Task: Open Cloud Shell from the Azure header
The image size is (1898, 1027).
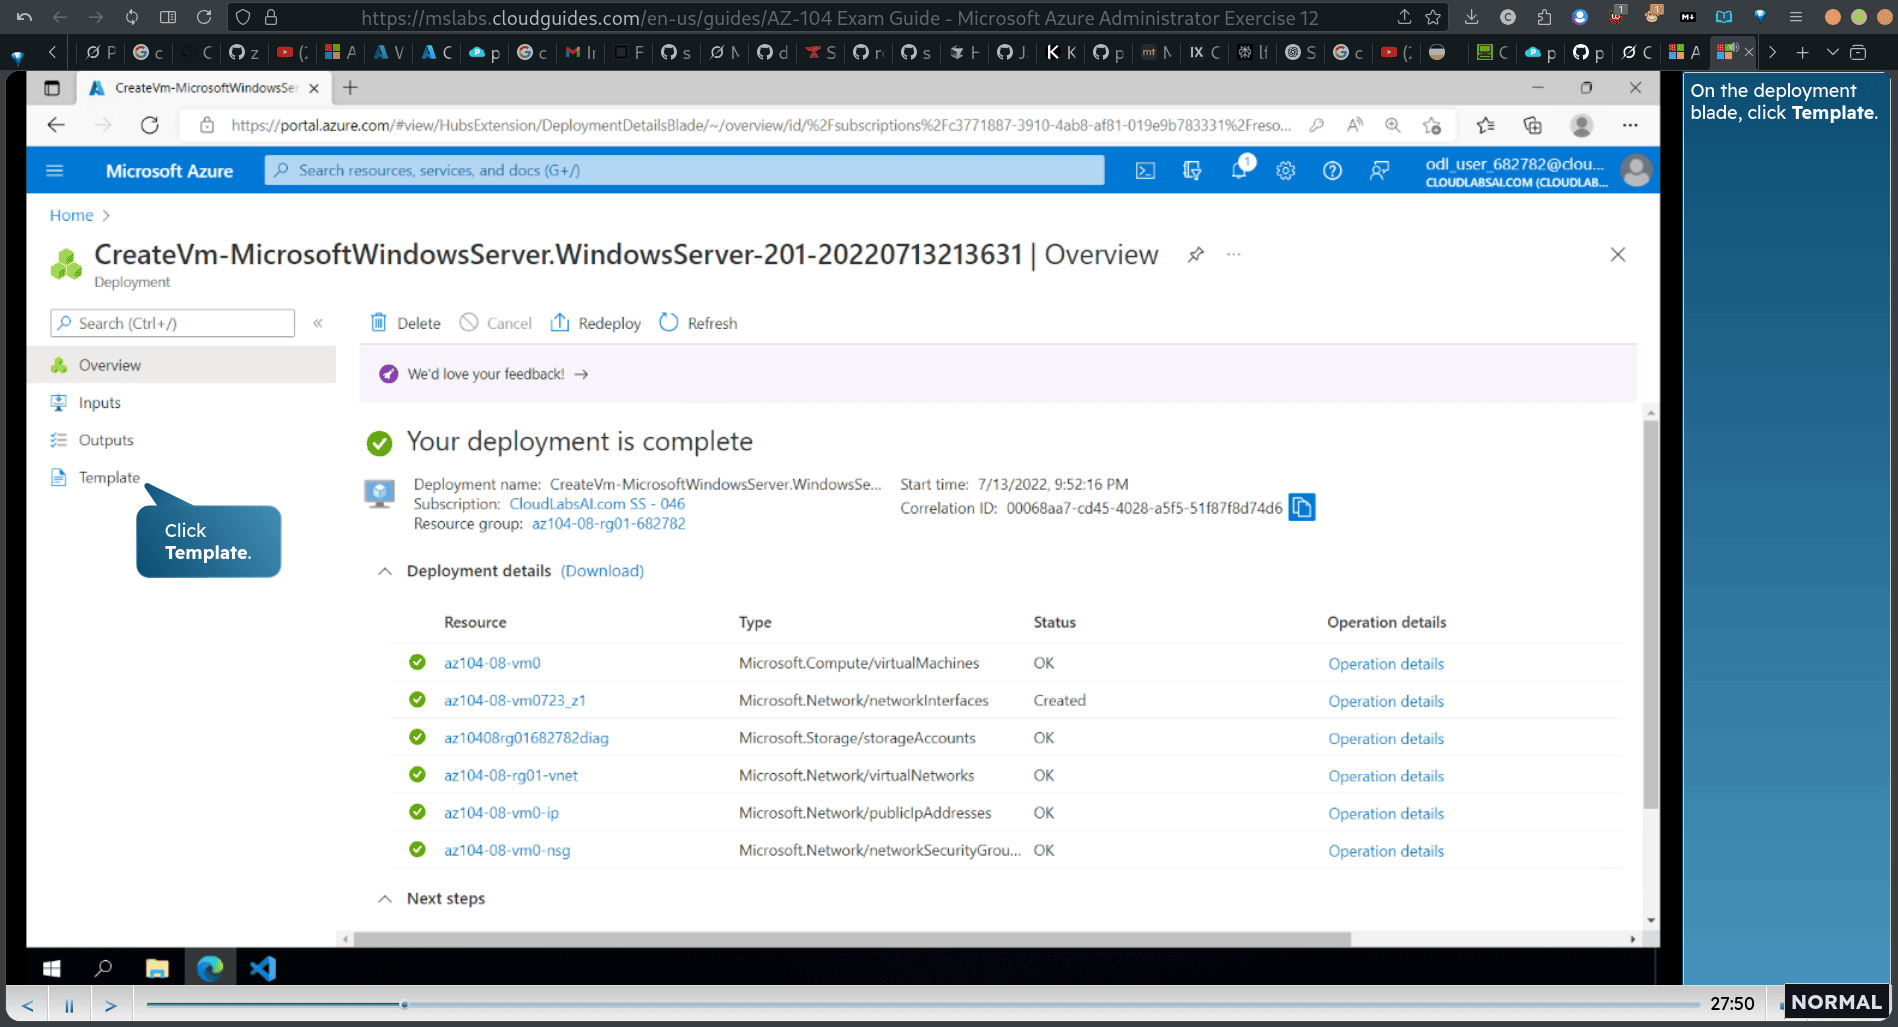Action: (1145, 171)
